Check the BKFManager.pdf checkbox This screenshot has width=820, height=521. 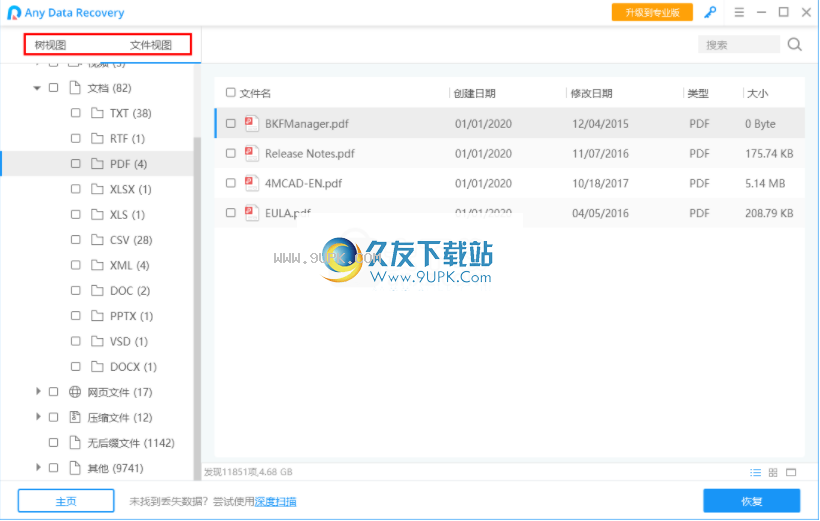coord(231,123)
